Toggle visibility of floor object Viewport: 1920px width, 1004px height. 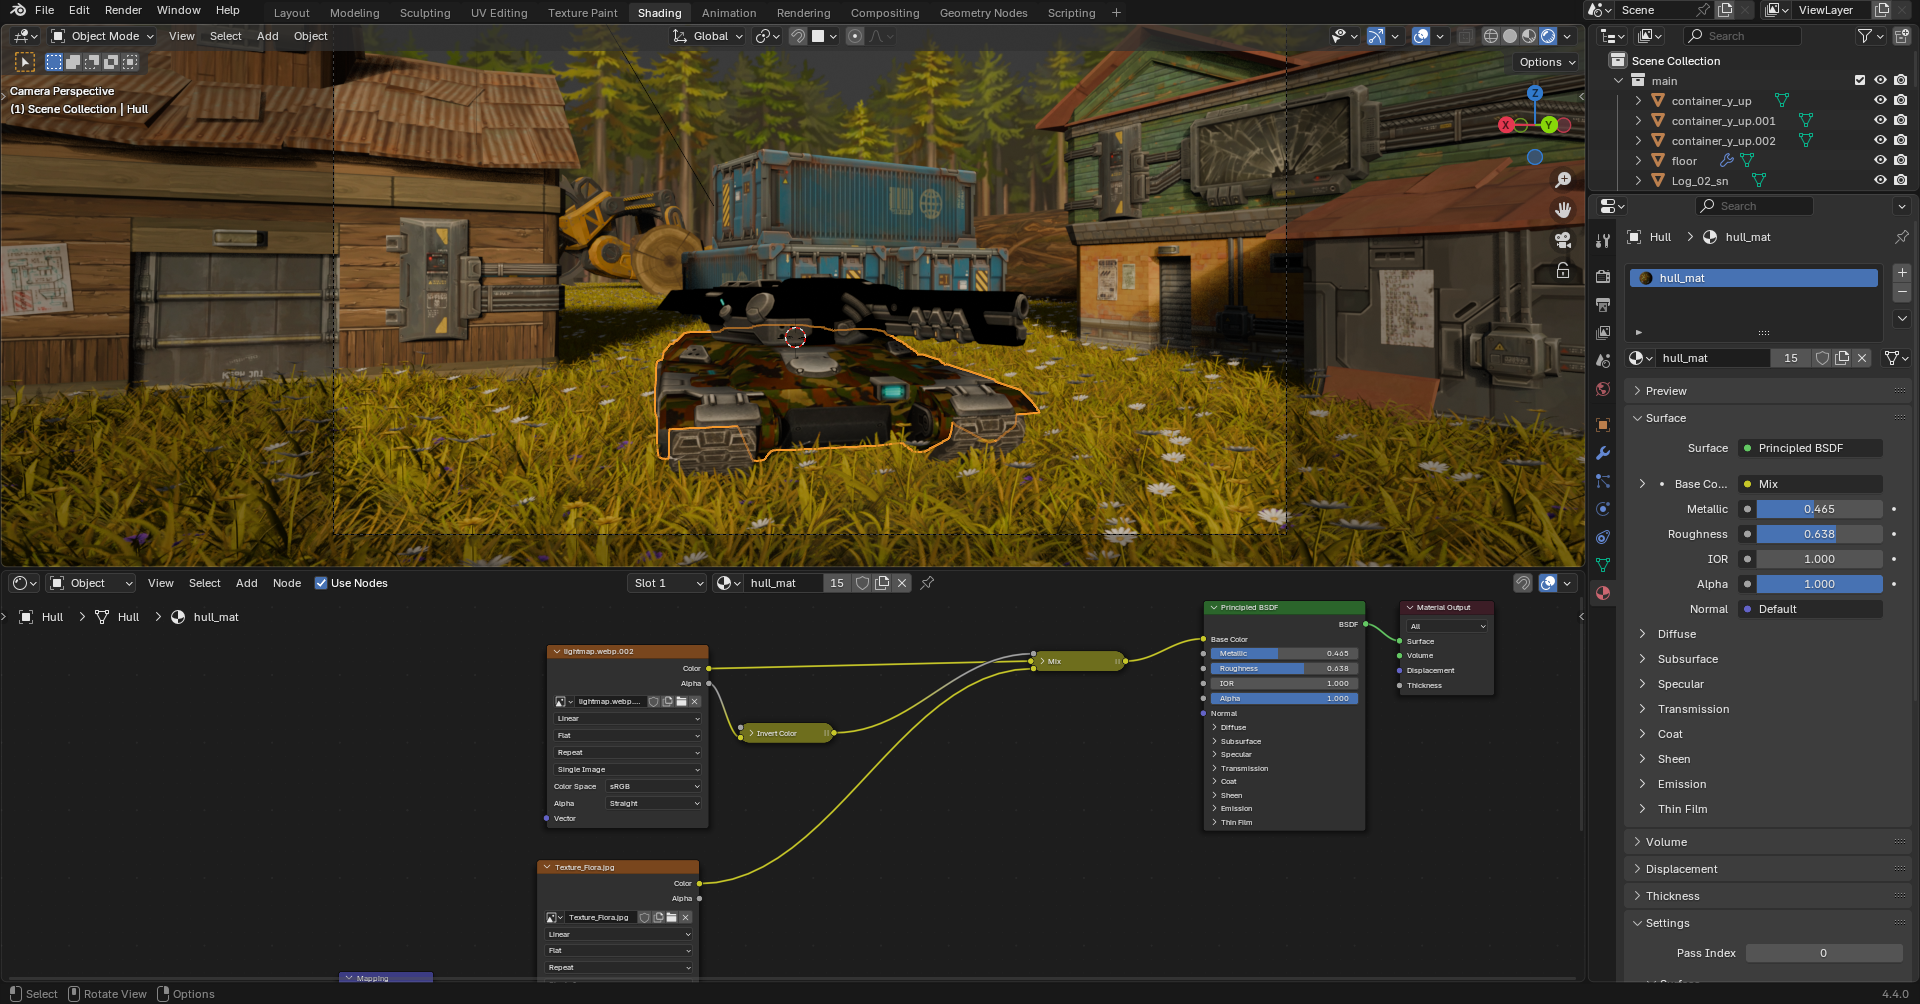pos(1880,161)
